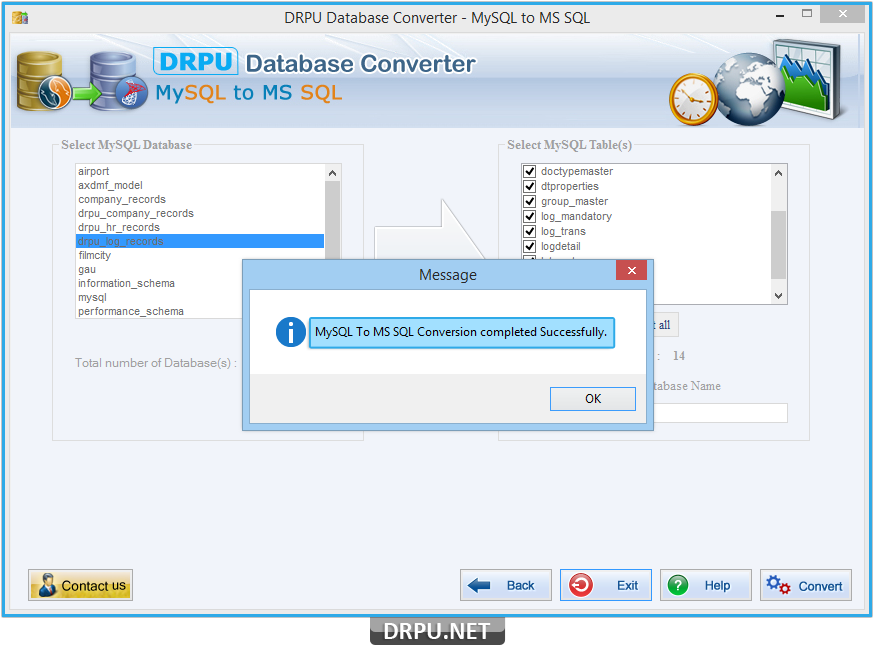This screenshot has width=874, height=645.
Task: Click the tables list scroll up arrow
Action: (779, 173)
